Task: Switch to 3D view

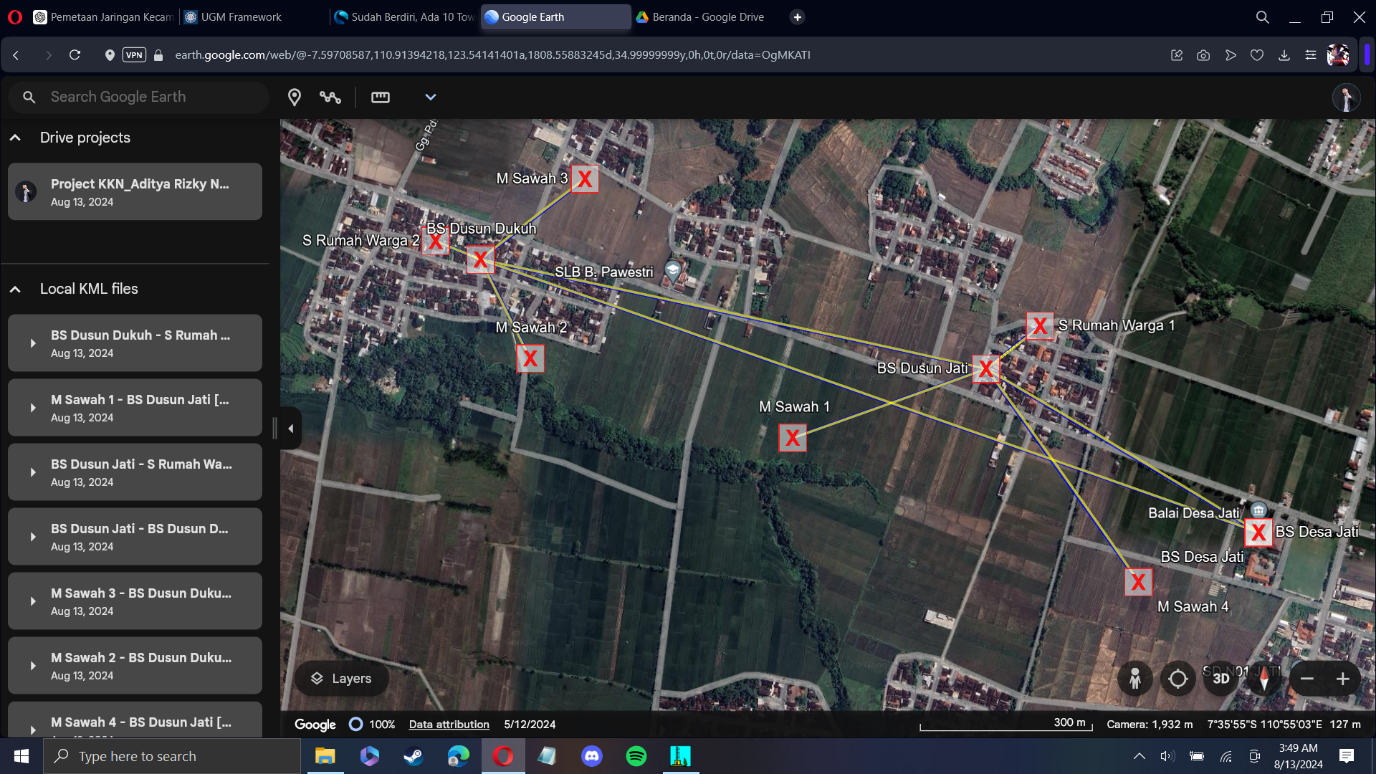Action: [x=1221, y=679]
